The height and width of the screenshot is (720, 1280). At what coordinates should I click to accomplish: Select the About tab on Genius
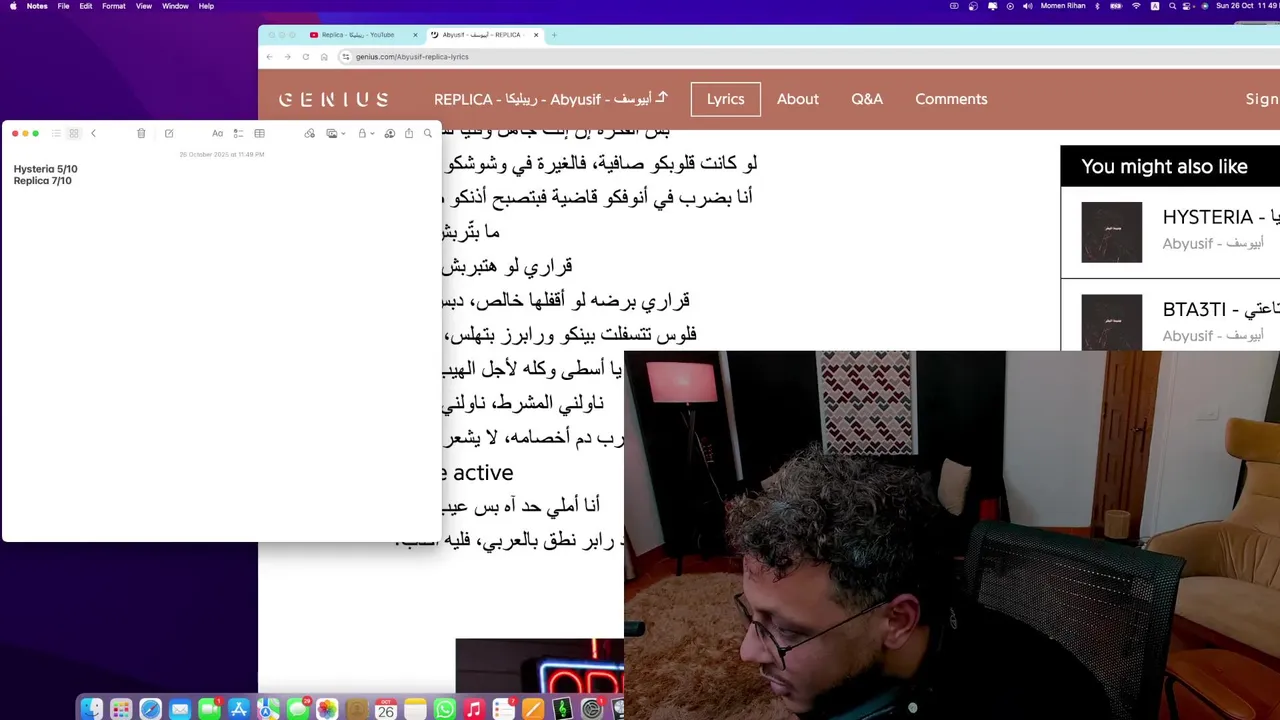pos(798,99)
